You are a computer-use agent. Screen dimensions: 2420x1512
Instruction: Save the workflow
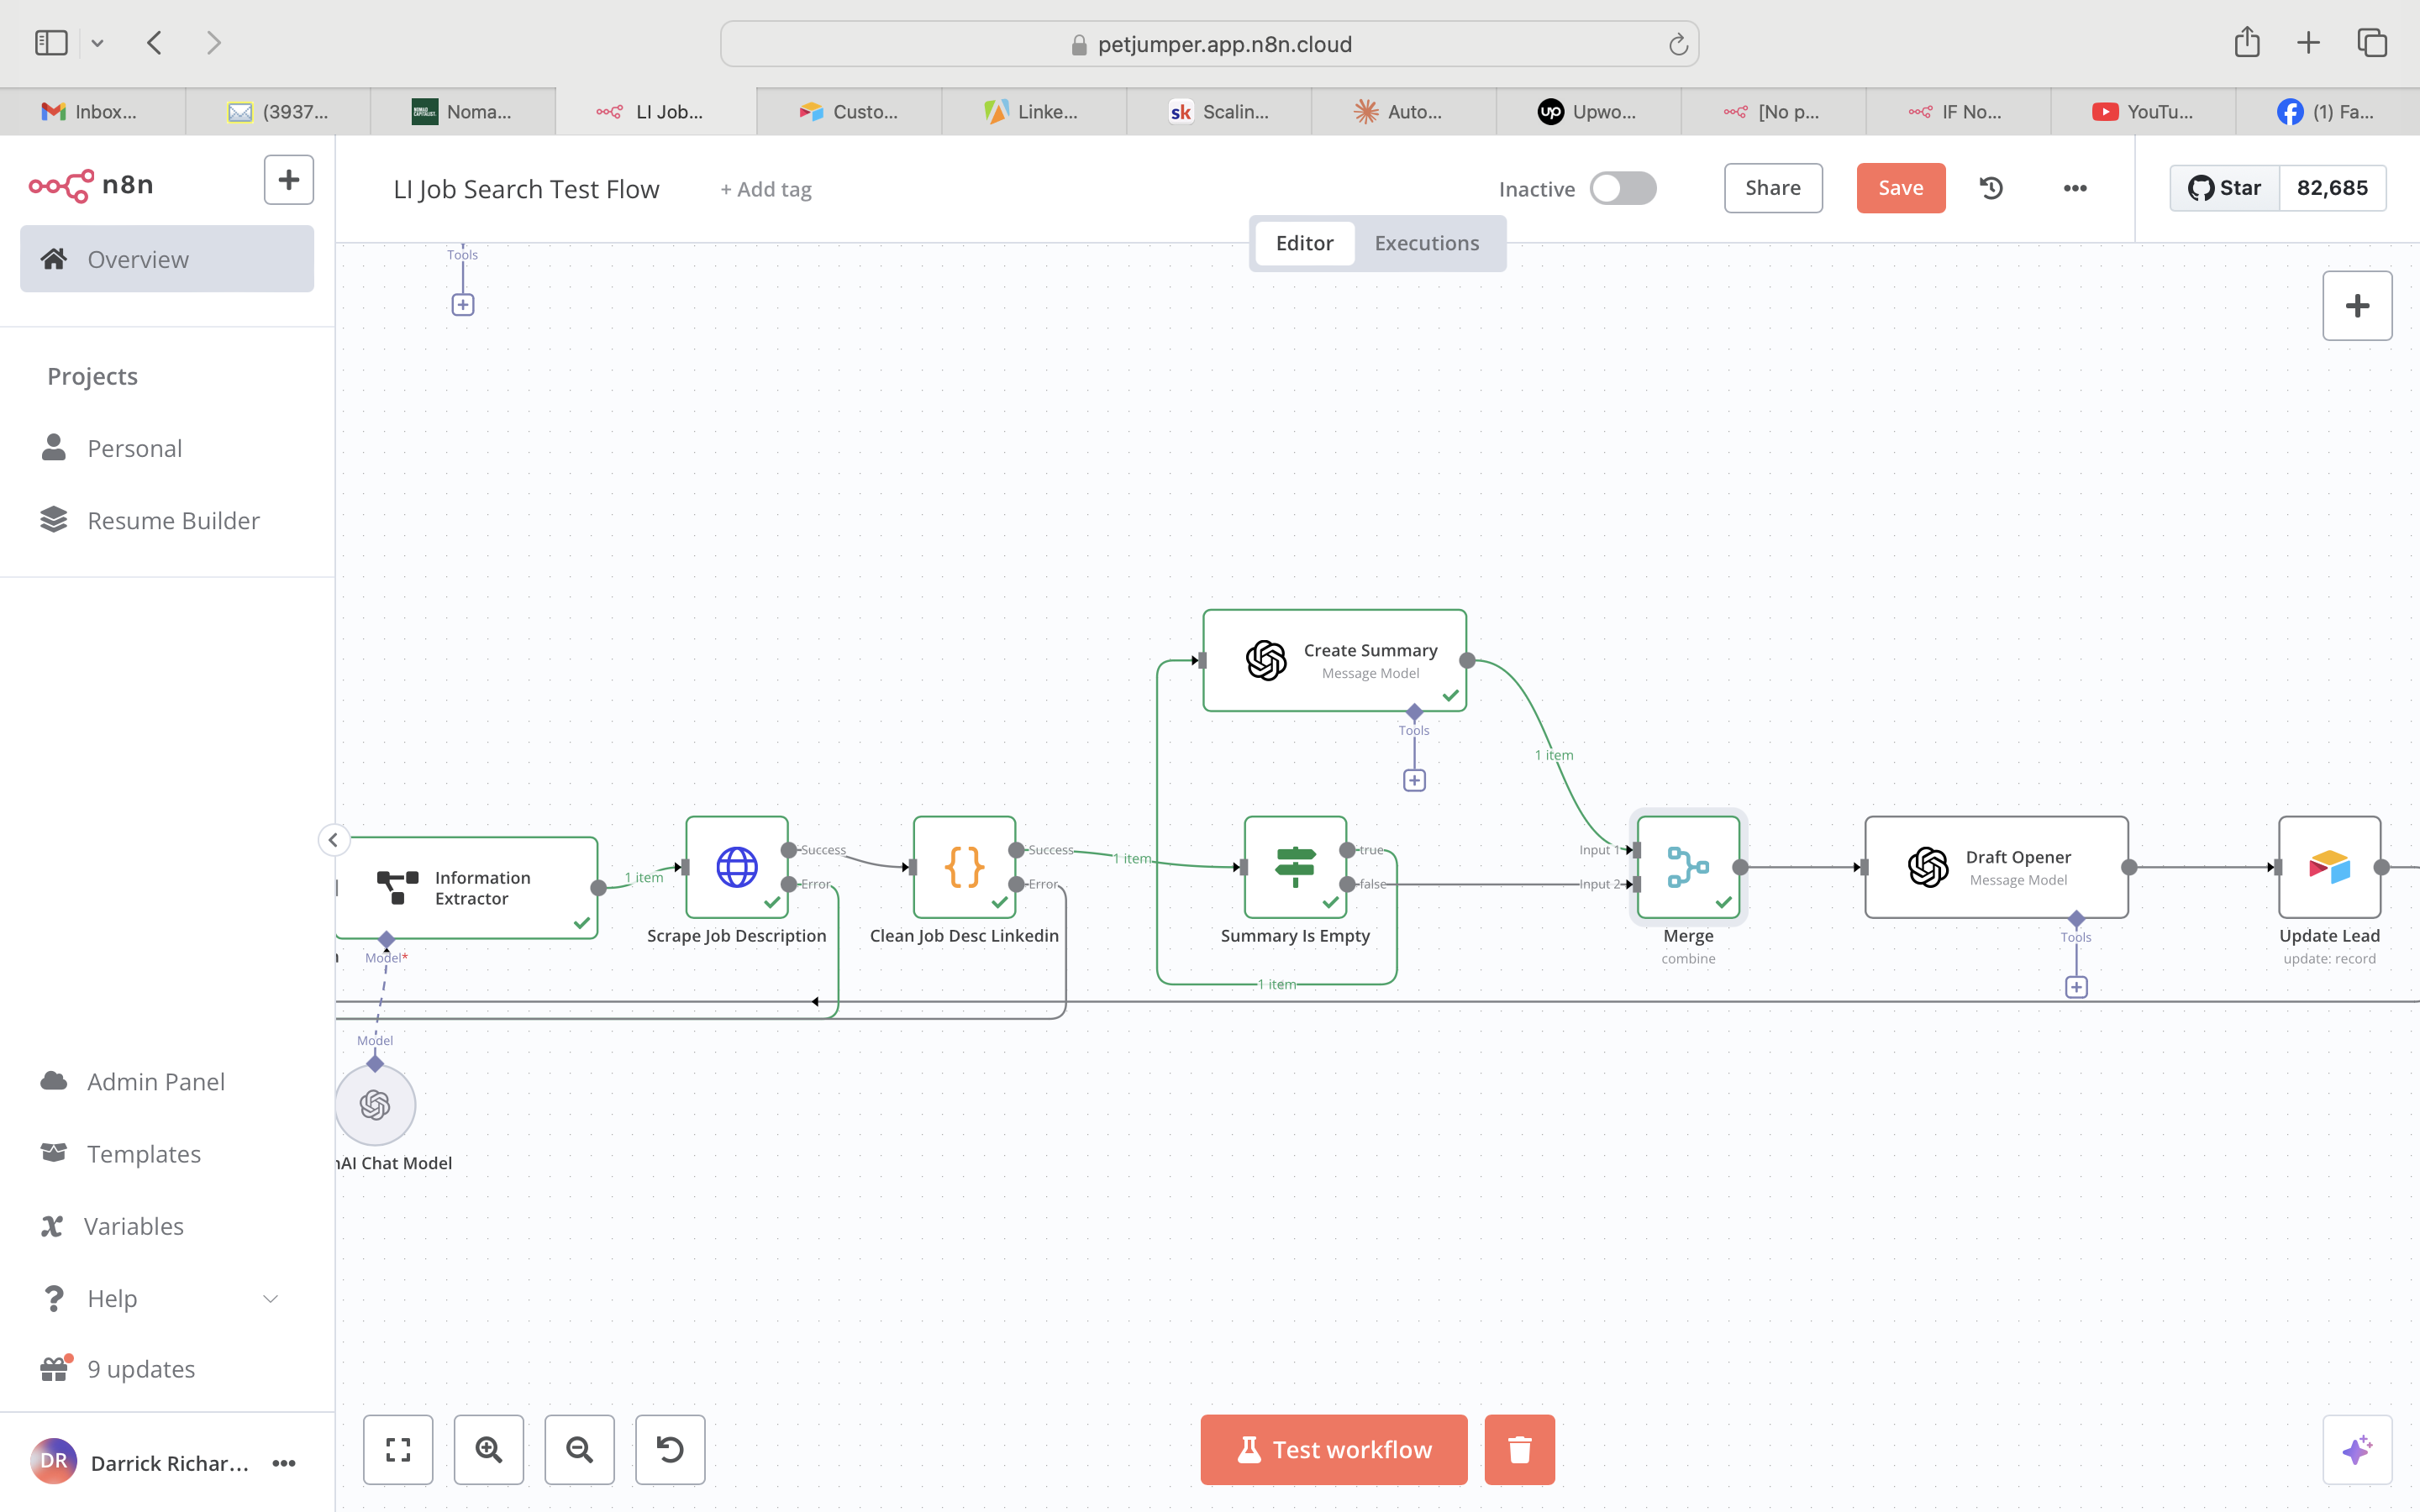click(1899, 188)
